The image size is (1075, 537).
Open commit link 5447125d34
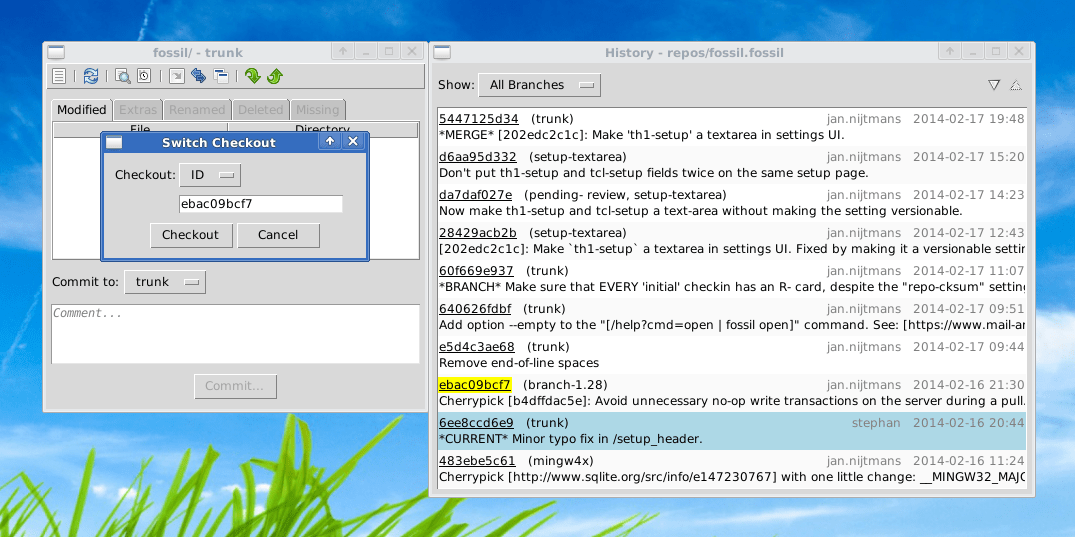479,119
